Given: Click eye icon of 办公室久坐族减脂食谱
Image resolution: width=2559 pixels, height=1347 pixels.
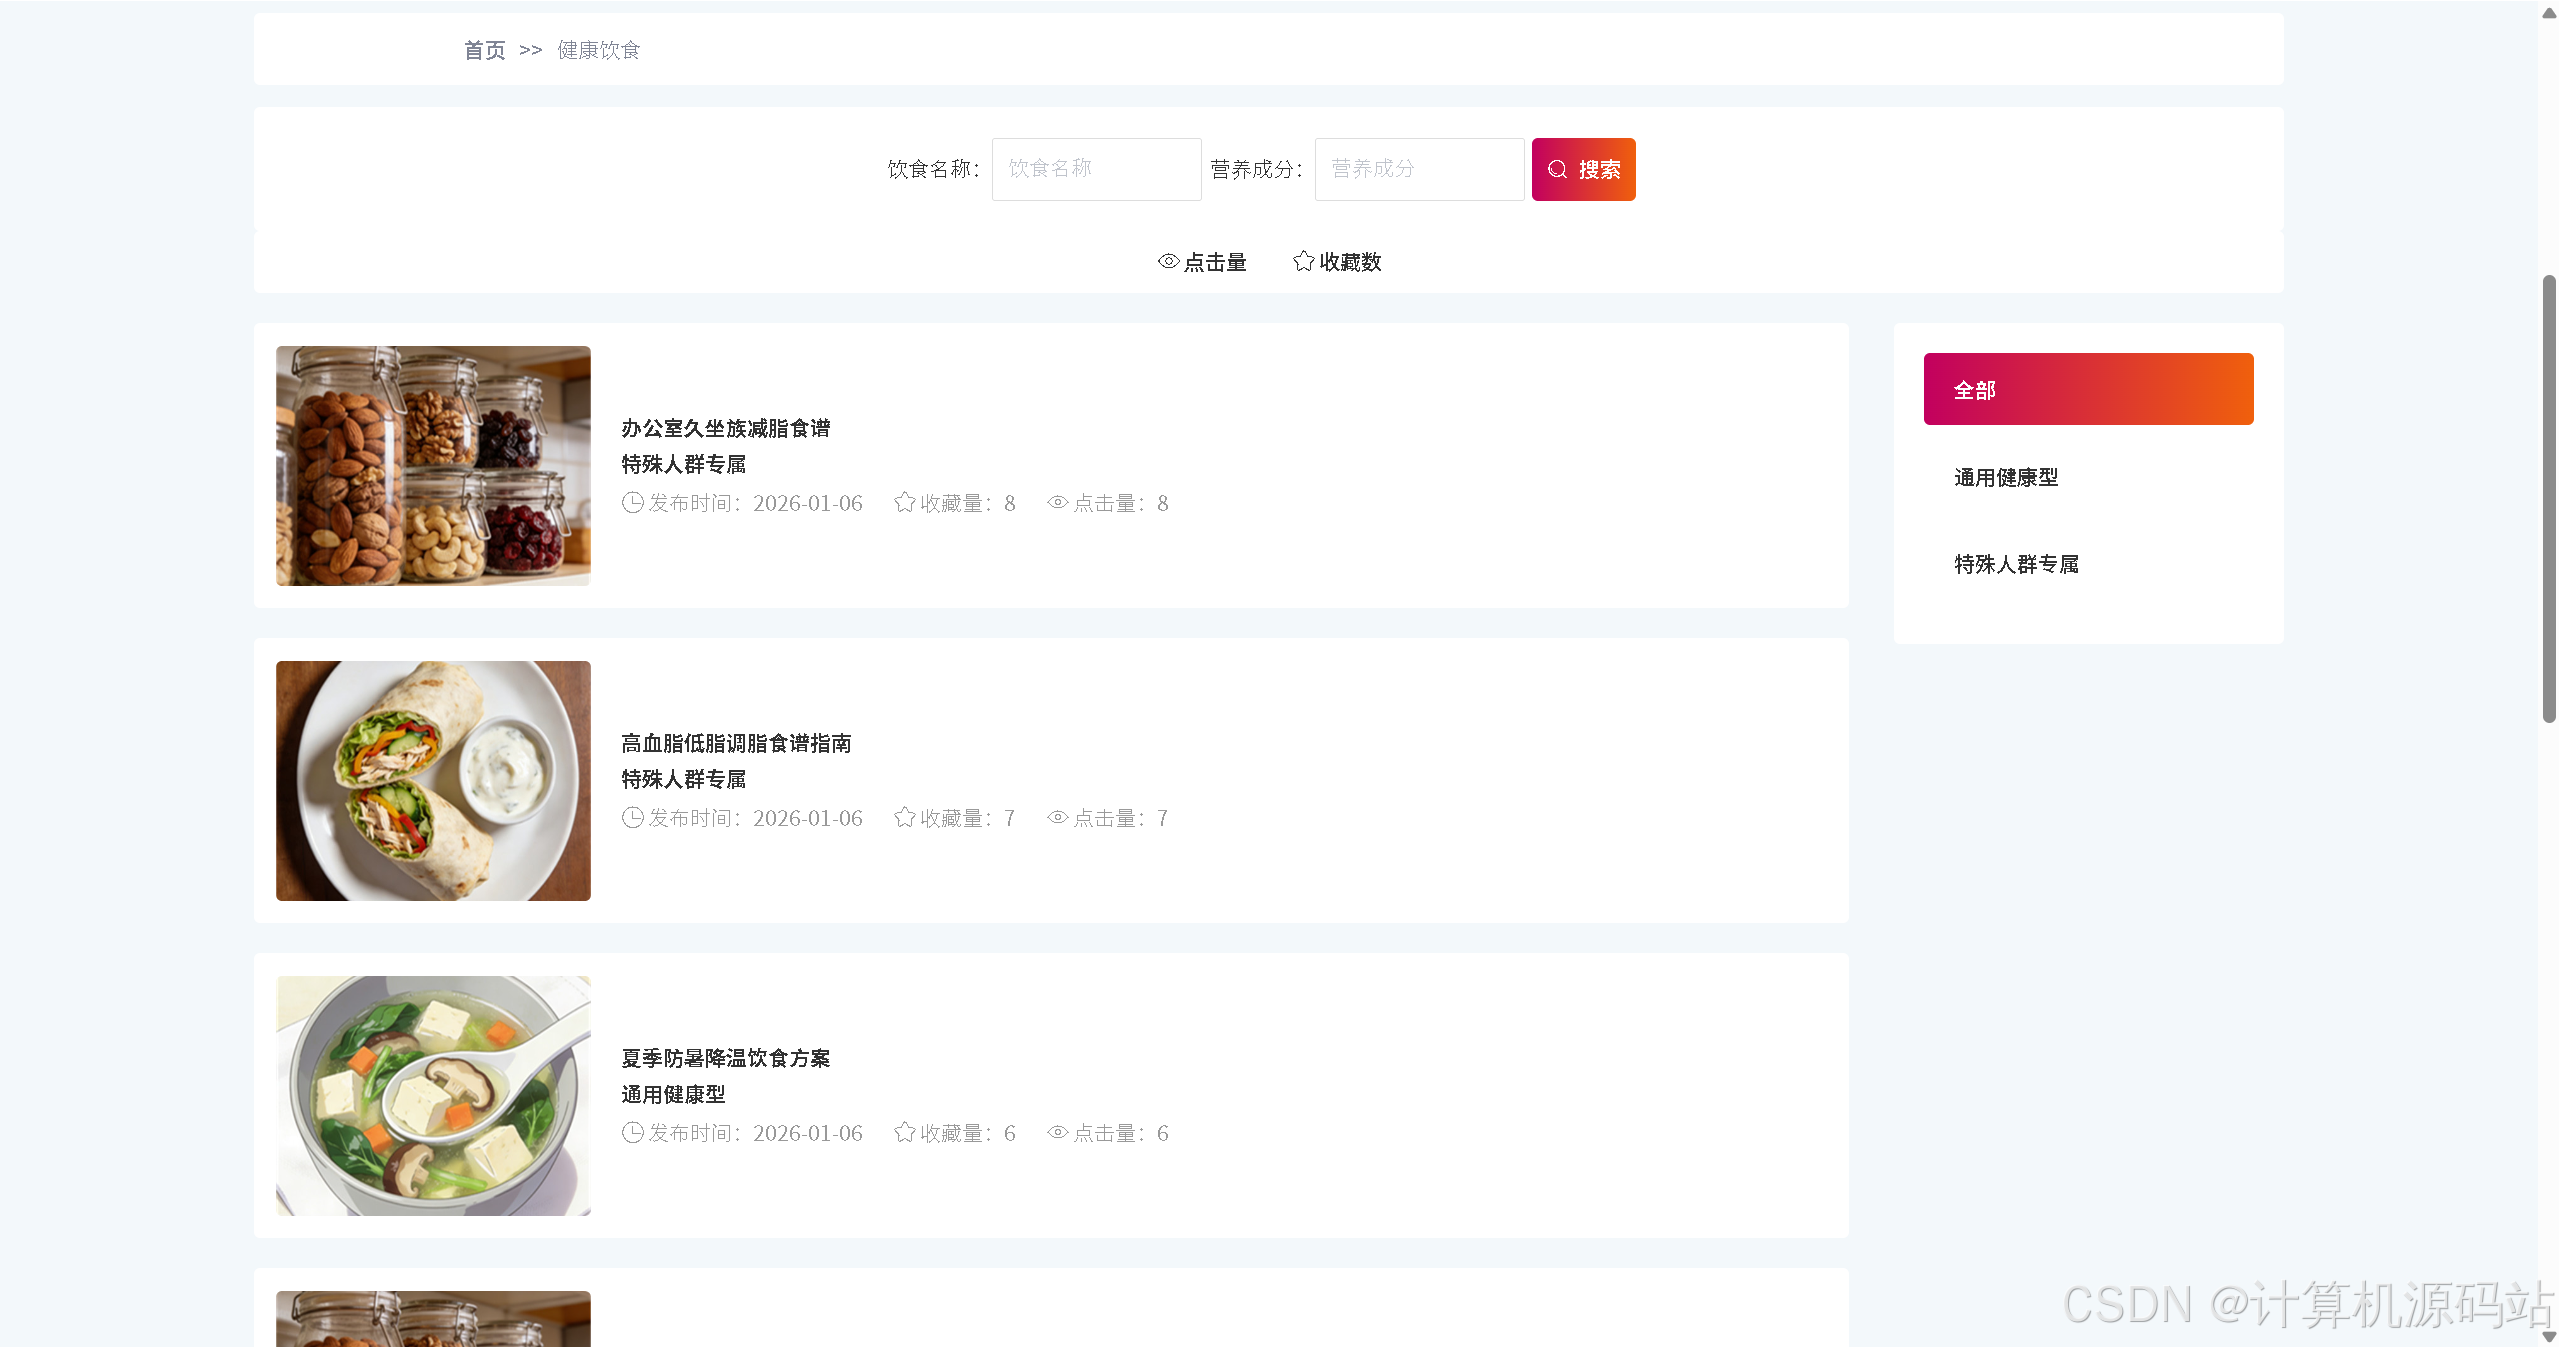Looking at the screenshot, I should point(1058,503).
